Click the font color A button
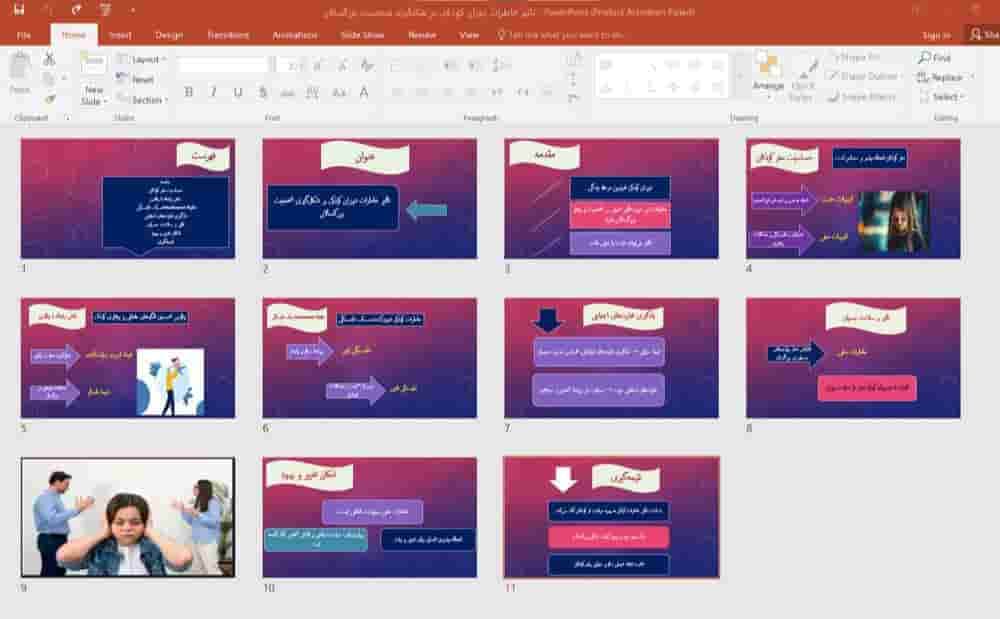Viewport: 1000px width, 619px height. pyautogui.click(x=364, y=92)
